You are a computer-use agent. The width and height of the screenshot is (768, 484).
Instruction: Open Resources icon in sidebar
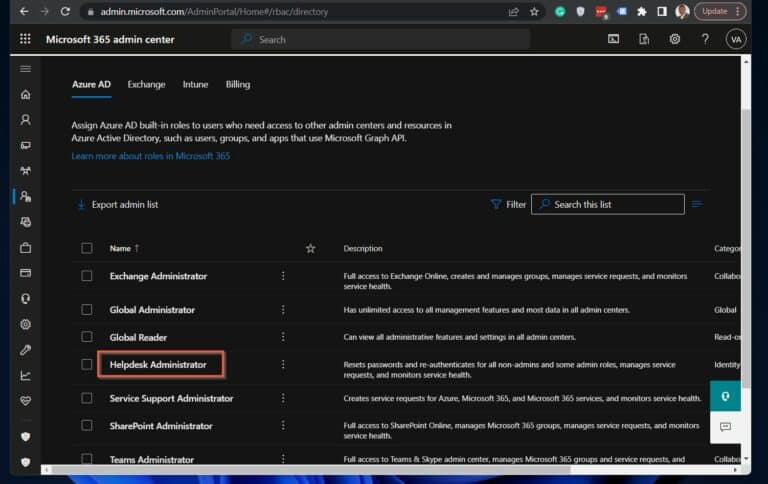(25, 222)
